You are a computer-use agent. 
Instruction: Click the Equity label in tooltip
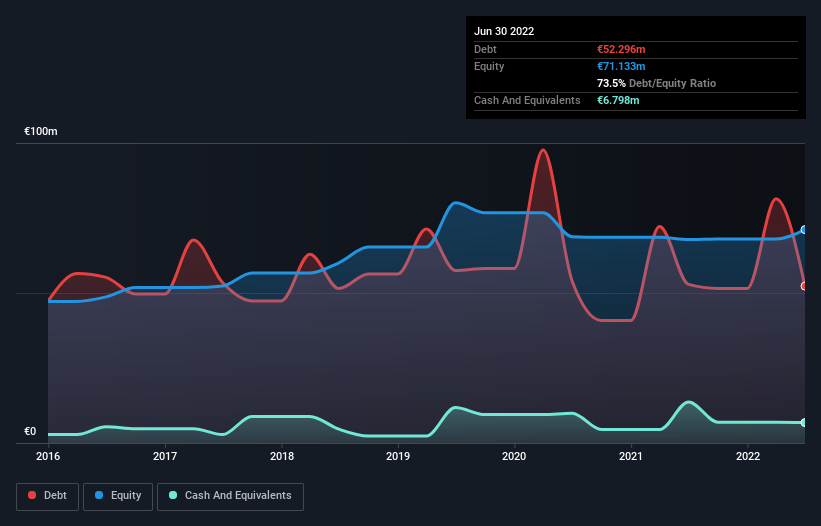coord(489,66)
